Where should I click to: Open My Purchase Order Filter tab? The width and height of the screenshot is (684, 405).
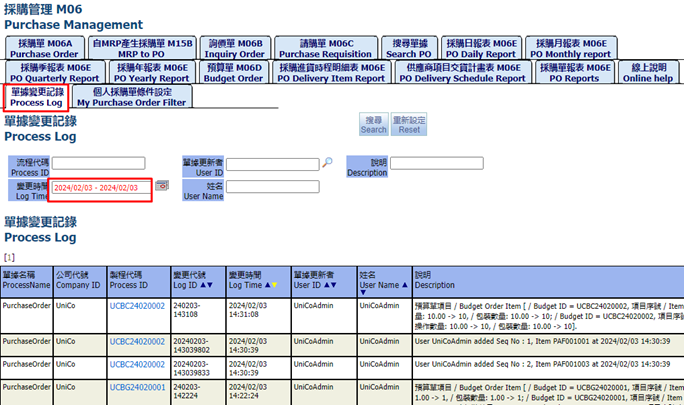[x=132, y=97]
